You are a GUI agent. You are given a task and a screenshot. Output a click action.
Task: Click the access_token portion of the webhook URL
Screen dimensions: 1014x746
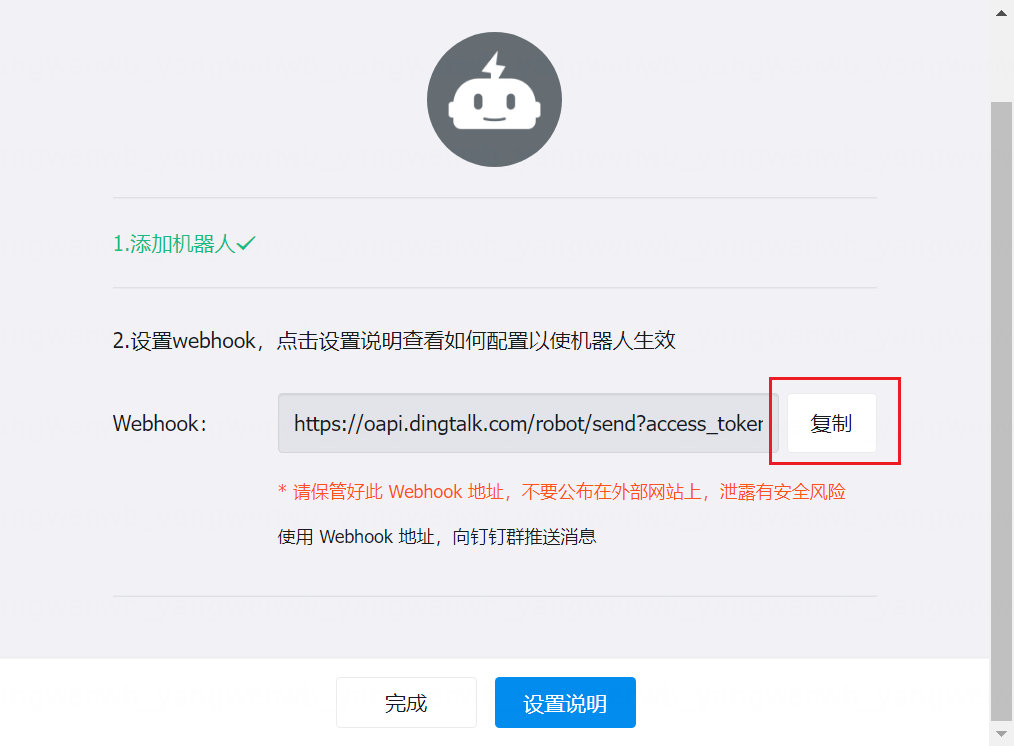pyautogui.click(x=710, y=423)
